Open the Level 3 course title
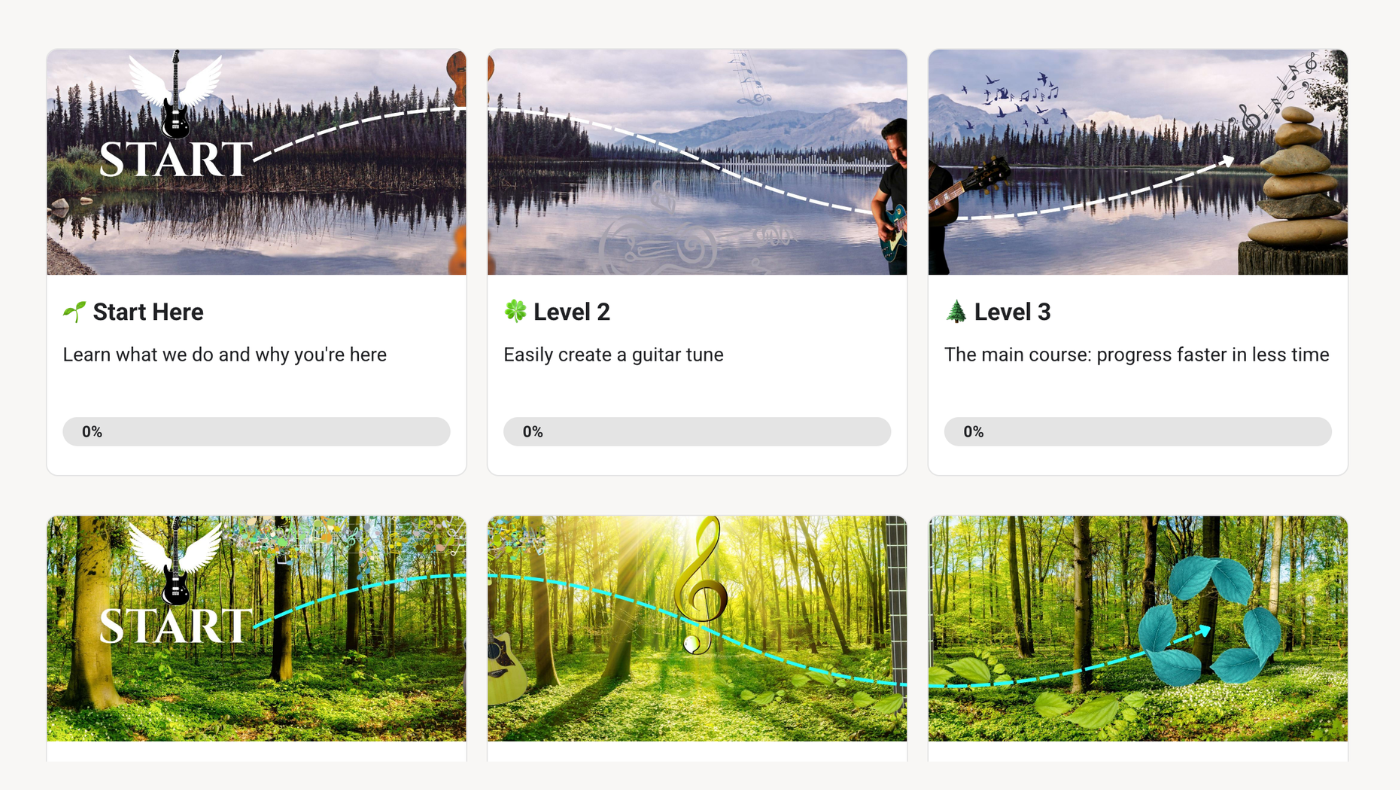The height and width of the screenshot is (790, 1400). coord(1013,312)
